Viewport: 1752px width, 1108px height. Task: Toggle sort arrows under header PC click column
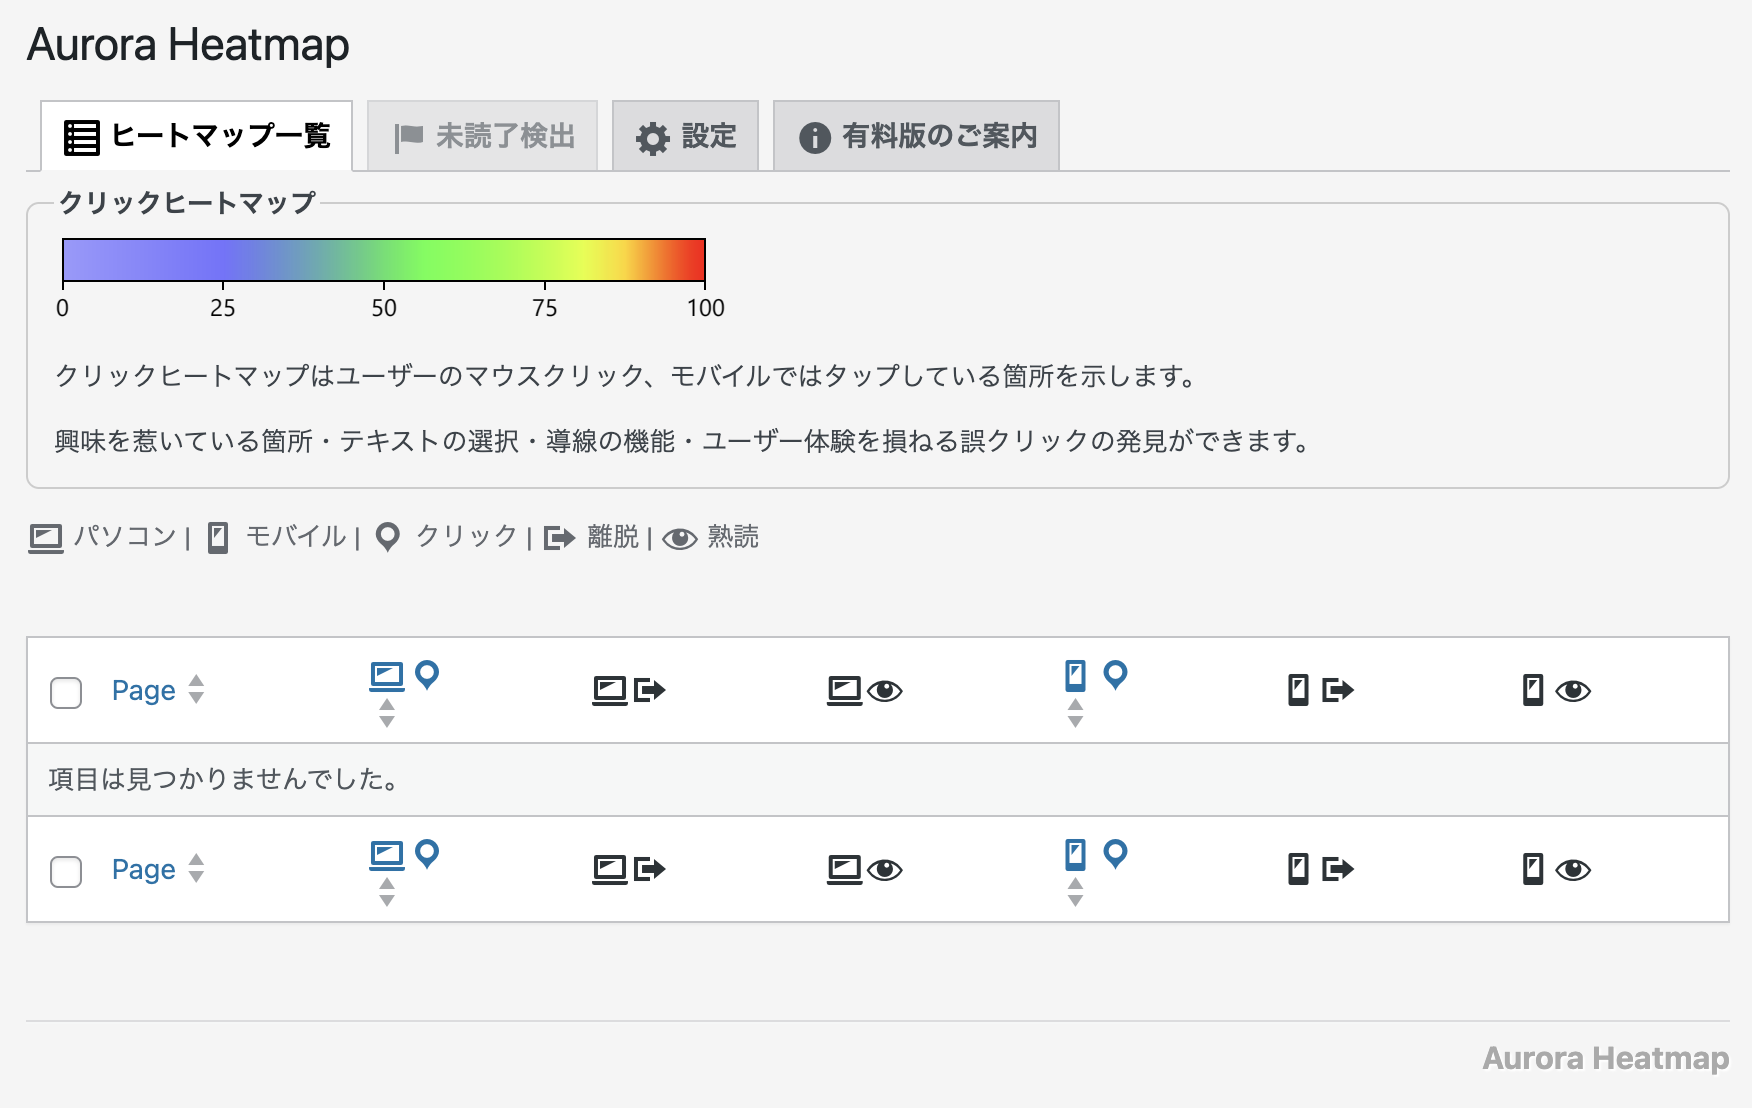coord(387,713)
